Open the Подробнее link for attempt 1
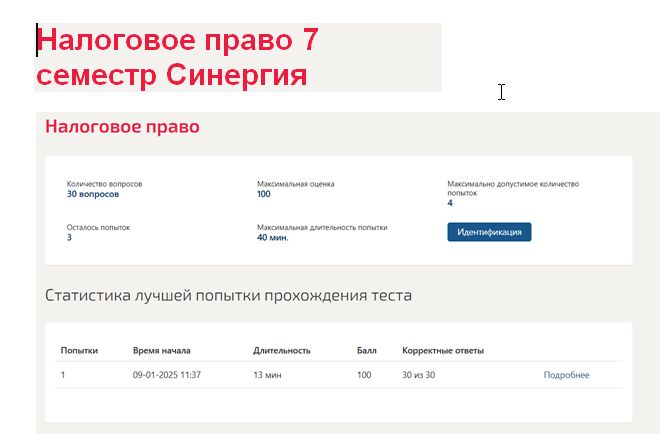This screenshot has height=440, width=666. 566,375
